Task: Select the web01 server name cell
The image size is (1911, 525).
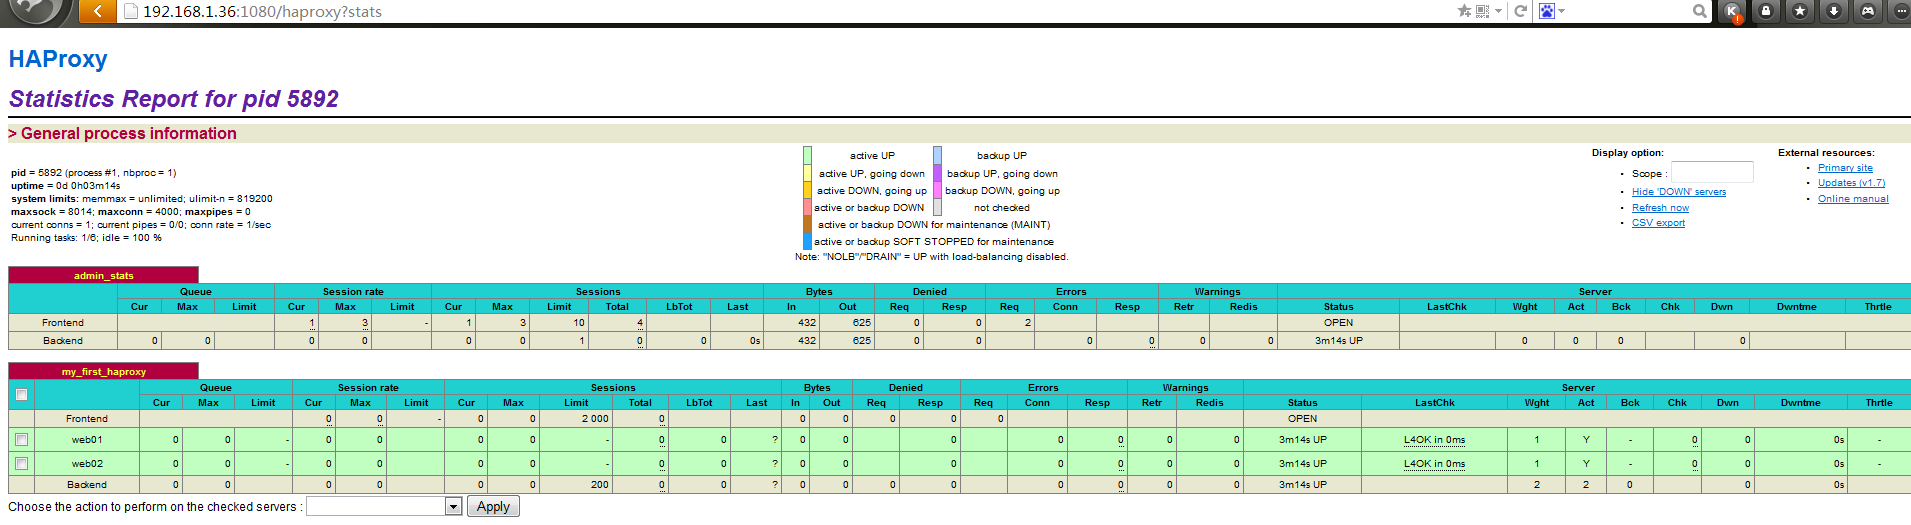Action: coord(87,439)
